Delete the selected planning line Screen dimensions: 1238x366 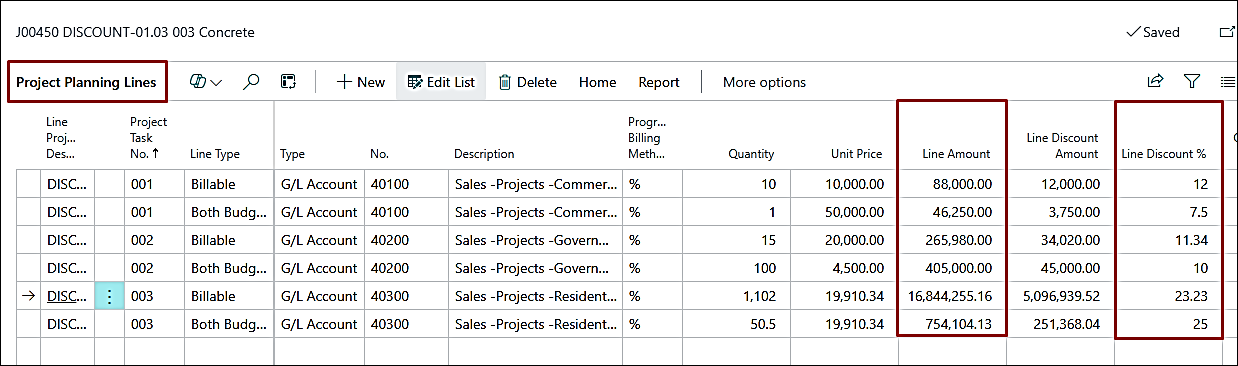pos(527,82)
